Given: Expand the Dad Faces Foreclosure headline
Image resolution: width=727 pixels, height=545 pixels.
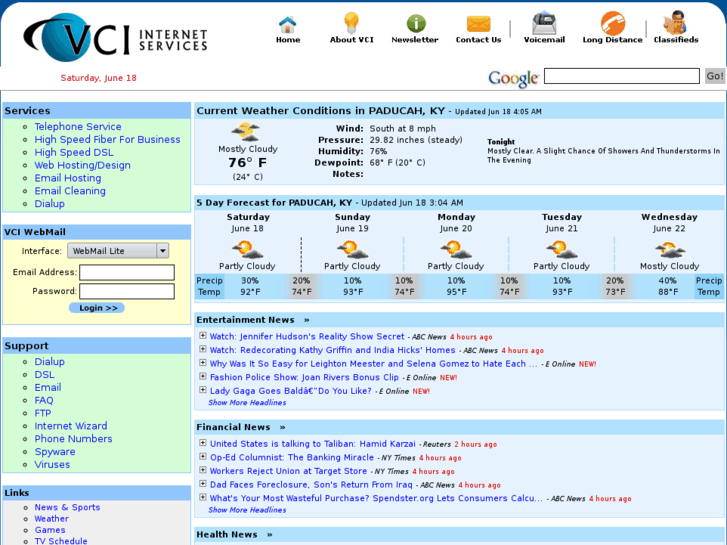Looking at the screenshot, I should [203, 484].
